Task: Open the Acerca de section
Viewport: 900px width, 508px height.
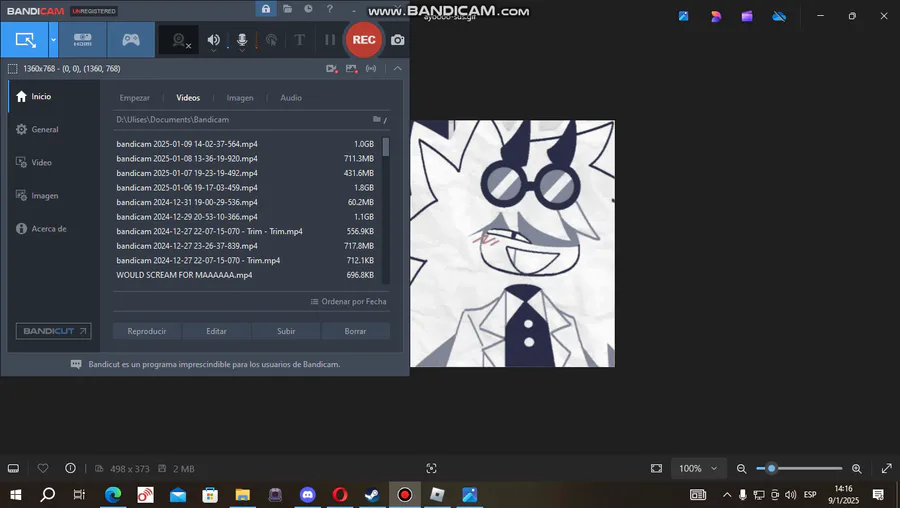Action: [55, 228]
